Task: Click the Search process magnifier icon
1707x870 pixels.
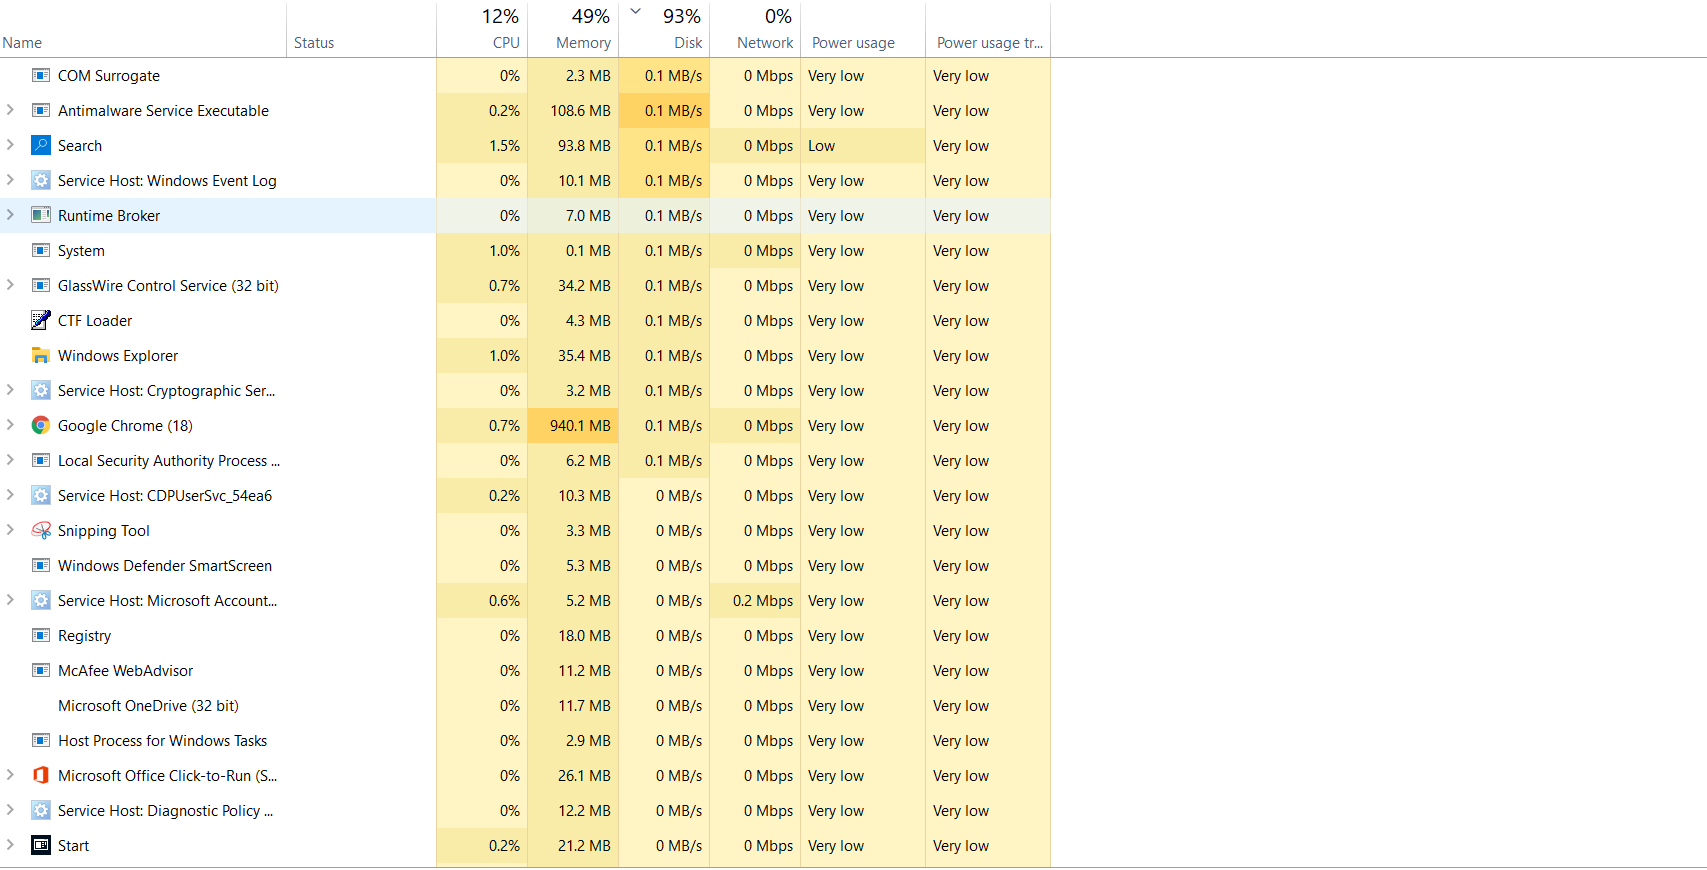Action: [x=40, y=145]
